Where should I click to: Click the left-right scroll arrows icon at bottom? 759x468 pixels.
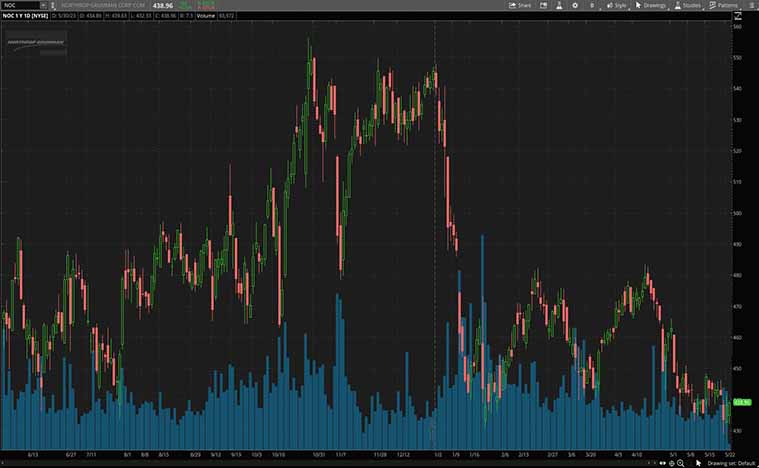click(662, 464)
